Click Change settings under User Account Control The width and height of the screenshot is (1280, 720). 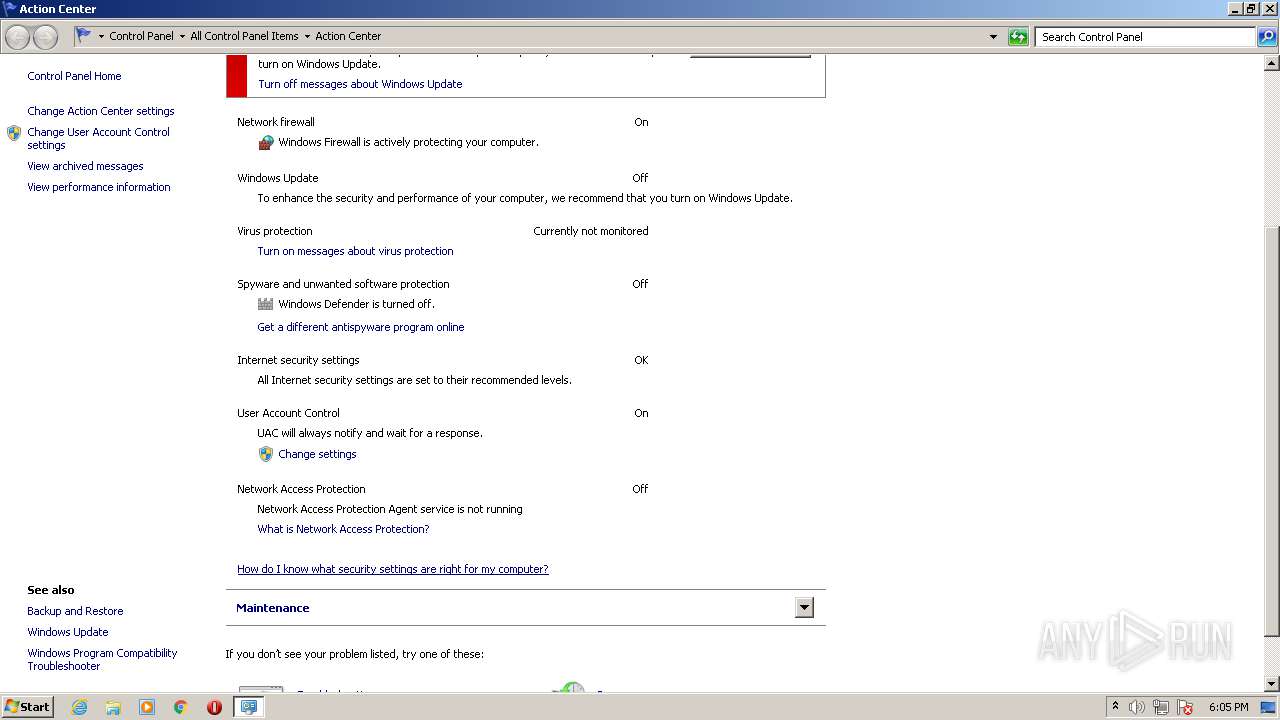[x=317, y=454]
